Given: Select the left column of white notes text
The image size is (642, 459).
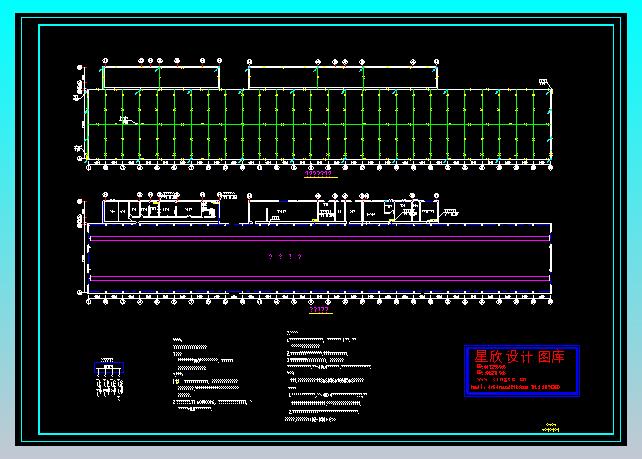Looking at the screenshot, I should pos(212,374).
